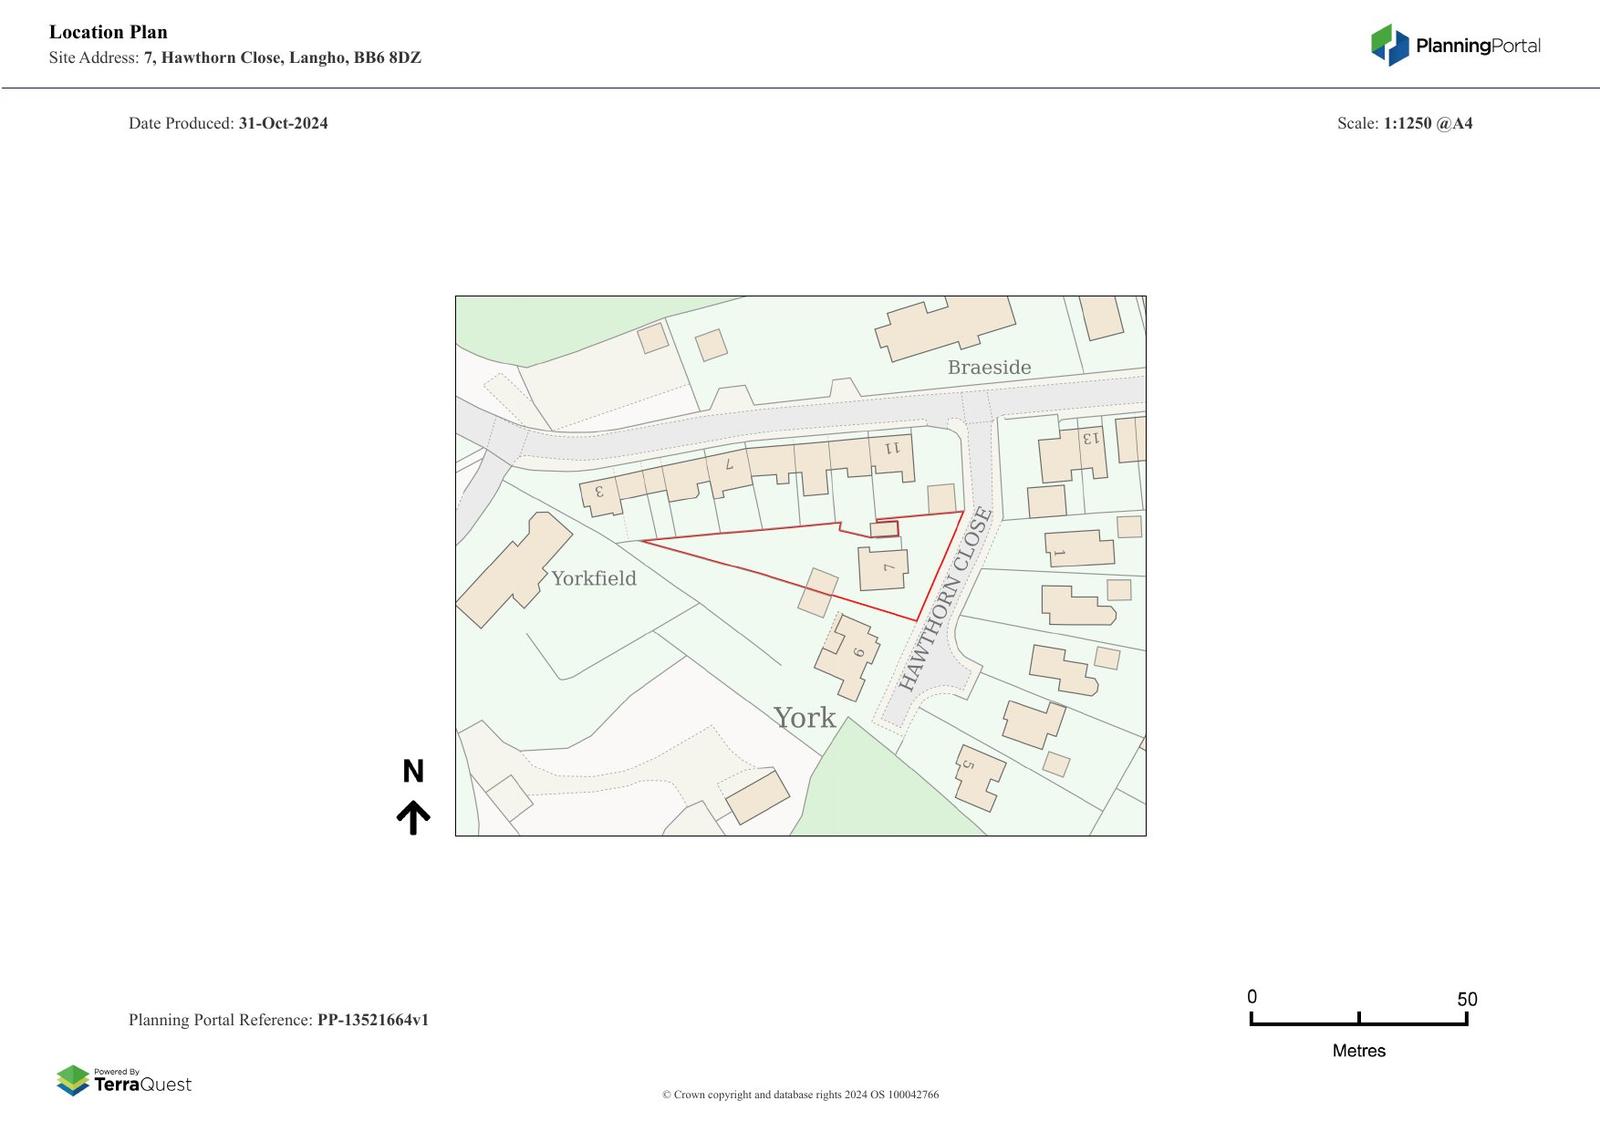Click the large York map label

point(804,717)
